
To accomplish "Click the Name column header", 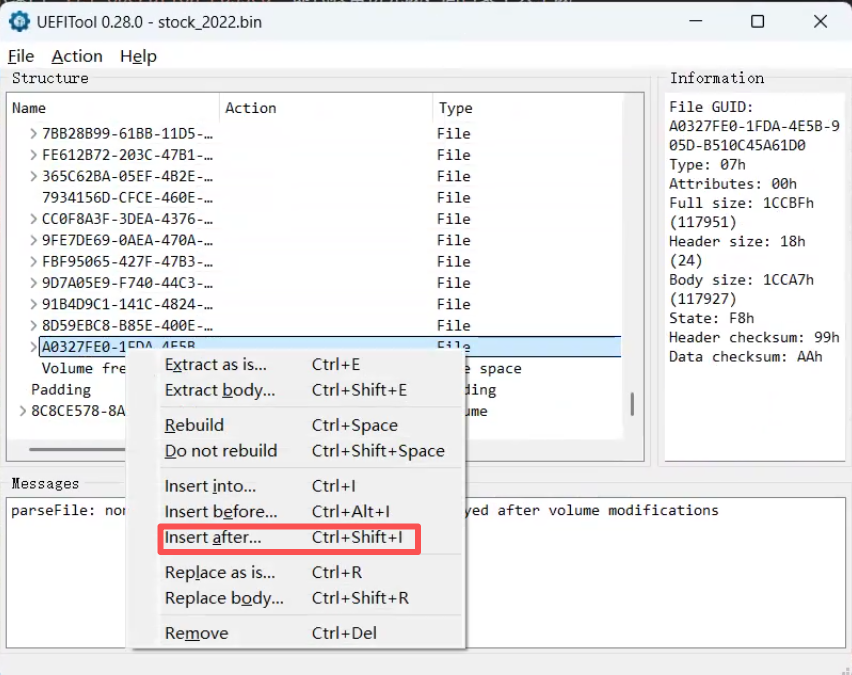I will pos(113,108).
